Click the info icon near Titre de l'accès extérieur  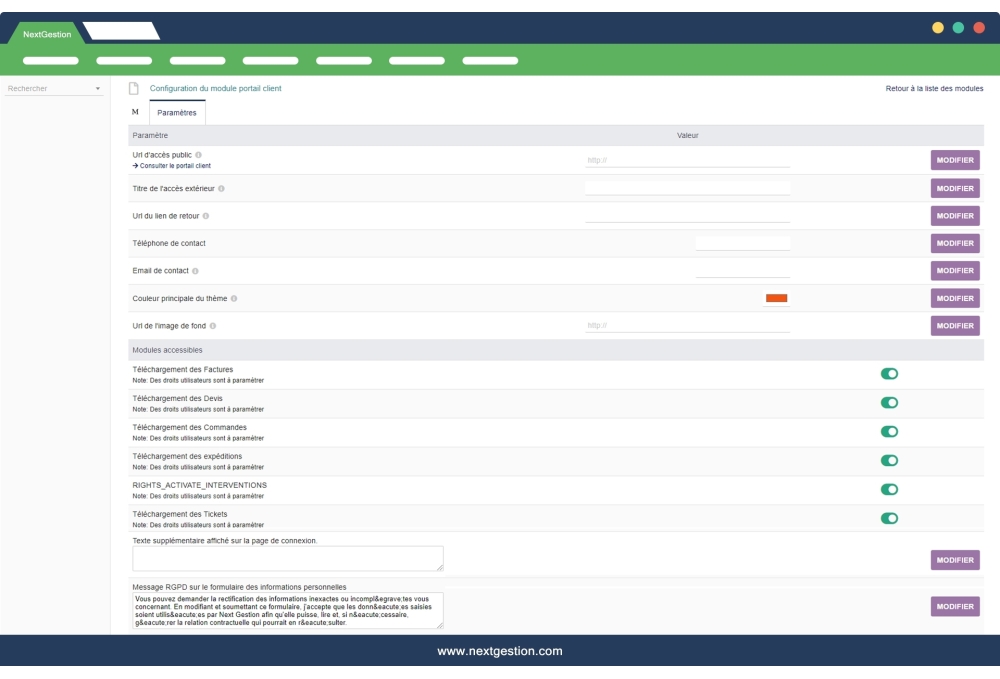pyautogui.click(x=222, y=188)
